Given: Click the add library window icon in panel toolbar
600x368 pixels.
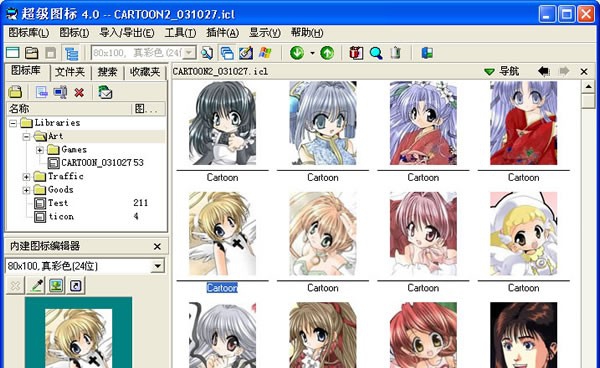Looking at the screenshot, I should 41,92.
